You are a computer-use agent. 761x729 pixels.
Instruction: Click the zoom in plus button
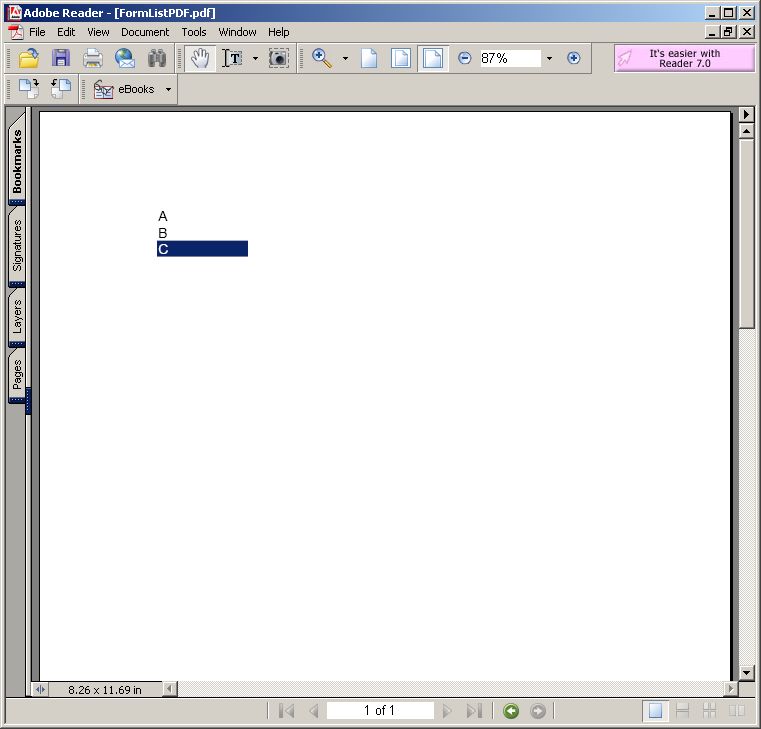pos(574,58)
